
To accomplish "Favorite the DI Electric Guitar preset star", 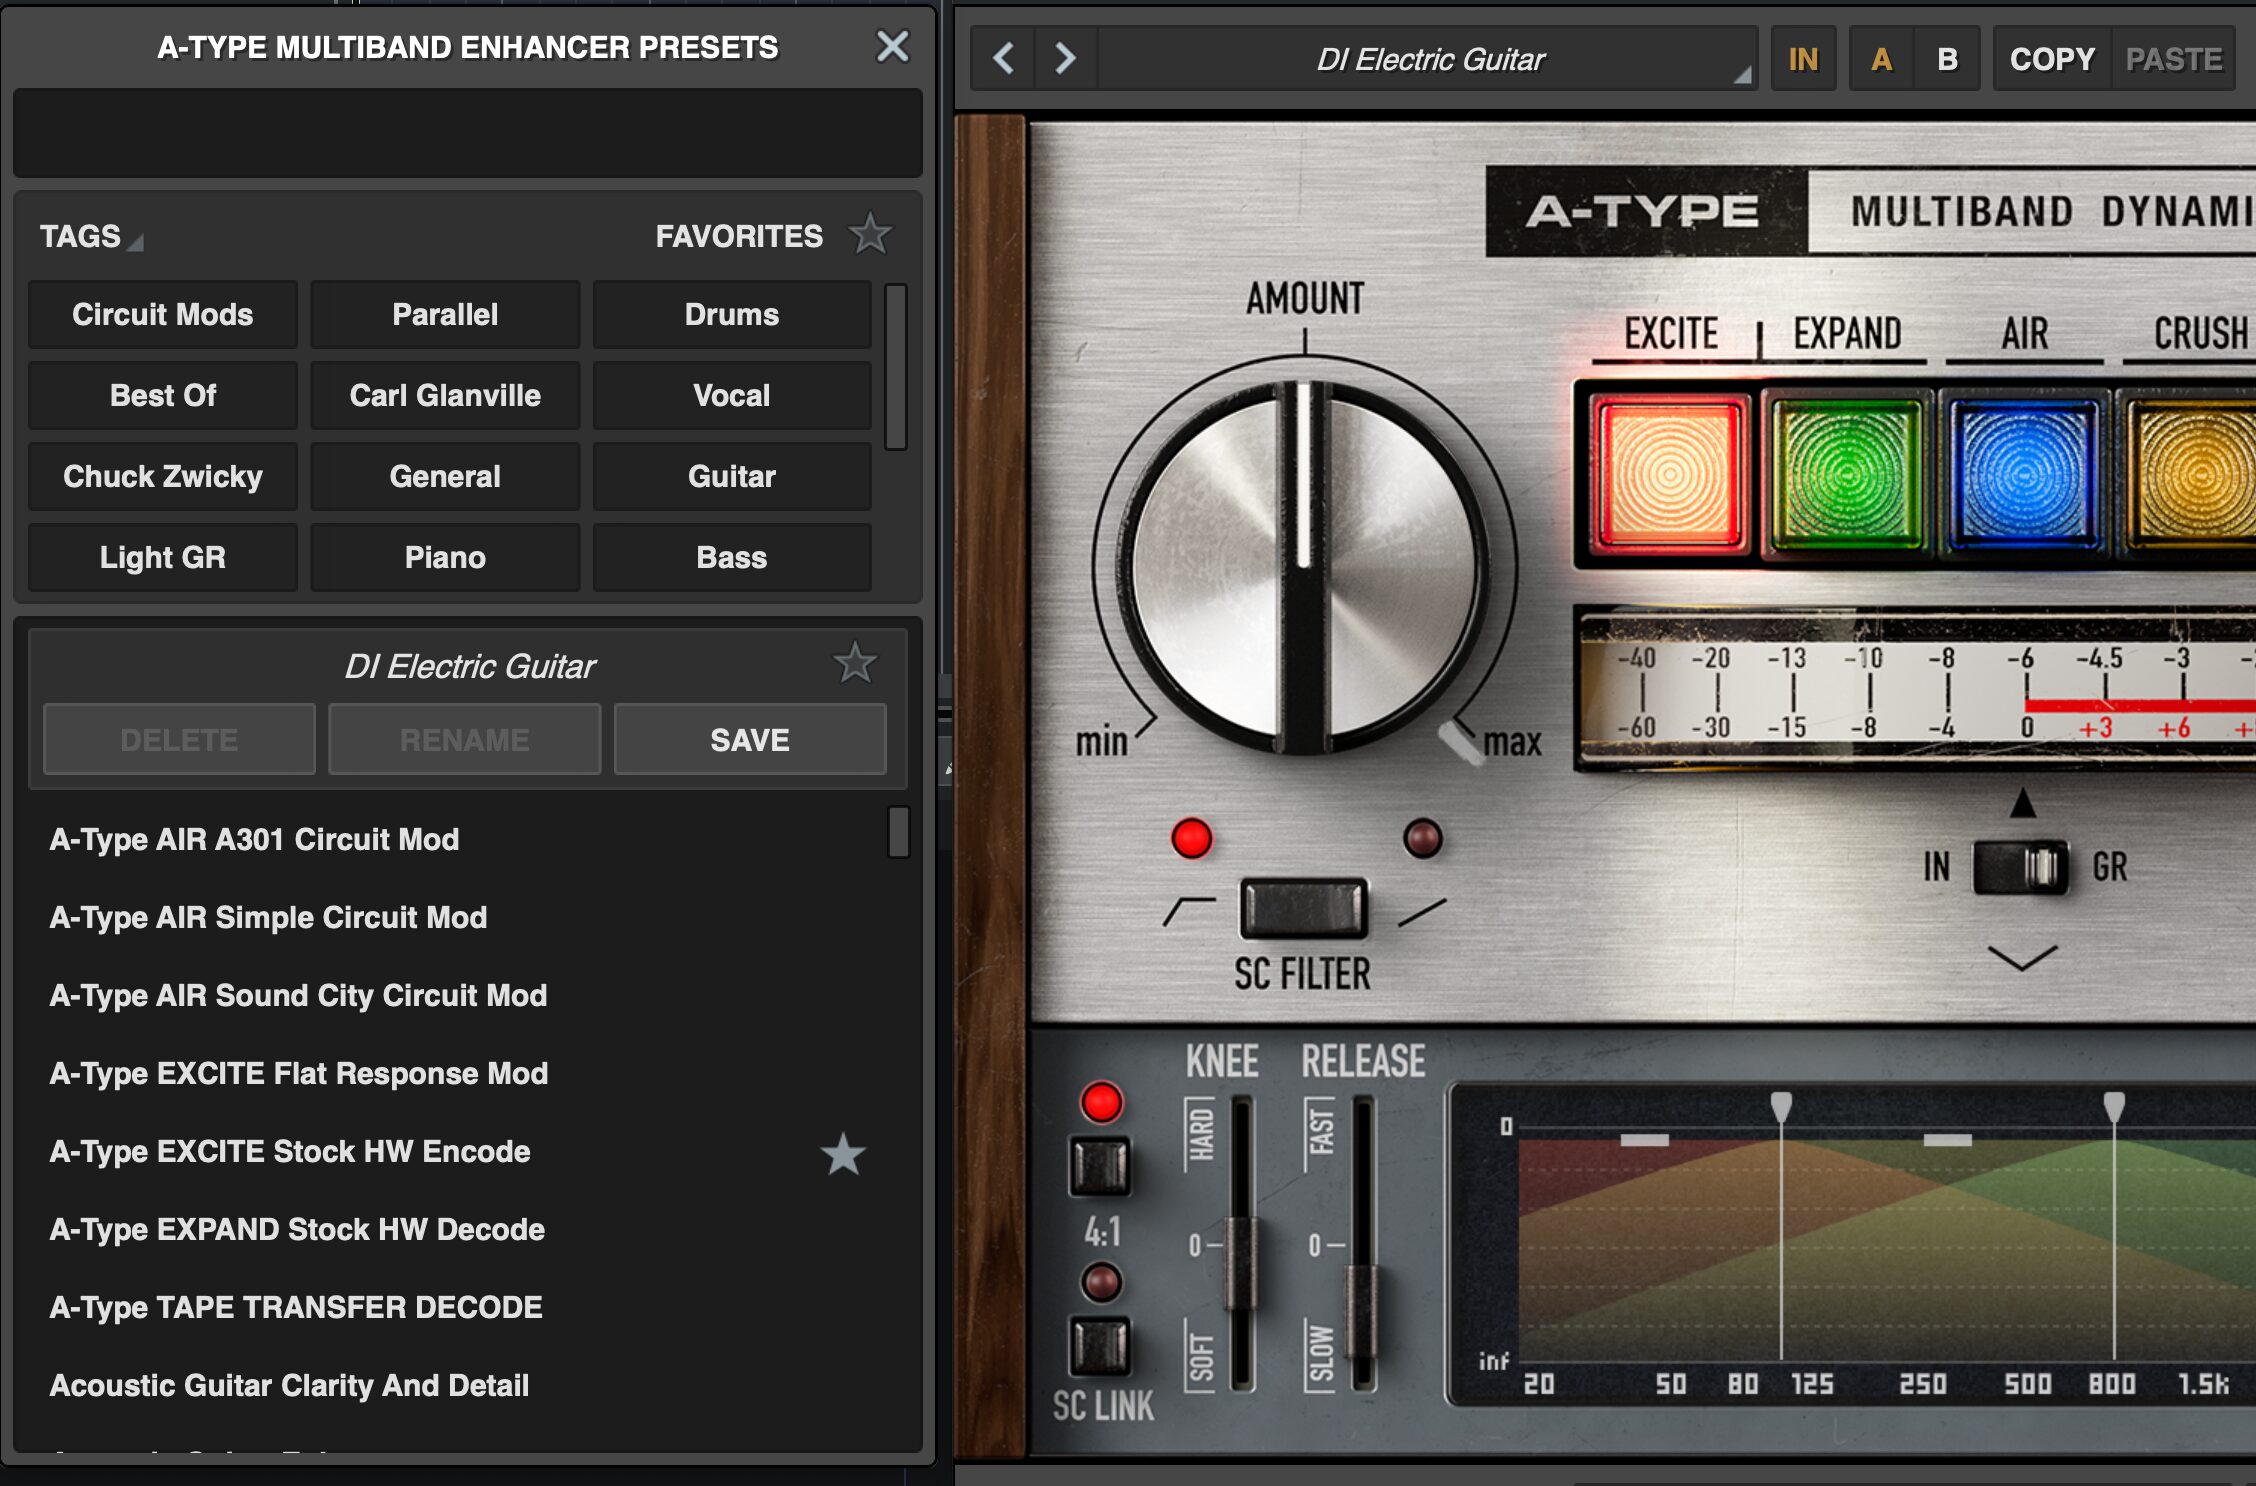I will pyautogui.click(x=855, y=664).
